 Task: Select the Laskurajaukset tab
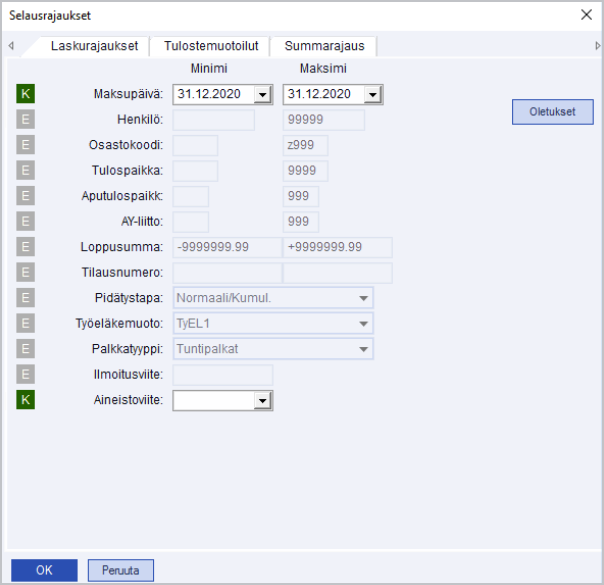click(94, 46)
